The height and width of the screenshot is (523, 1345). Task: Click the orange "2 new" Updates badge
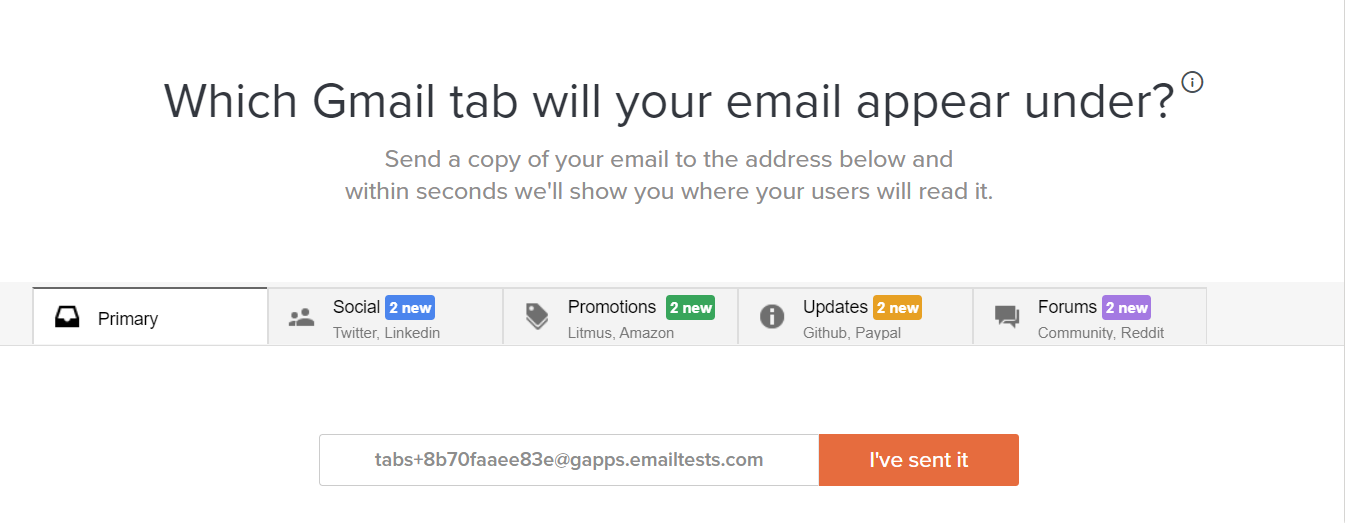tap(897, 308)
